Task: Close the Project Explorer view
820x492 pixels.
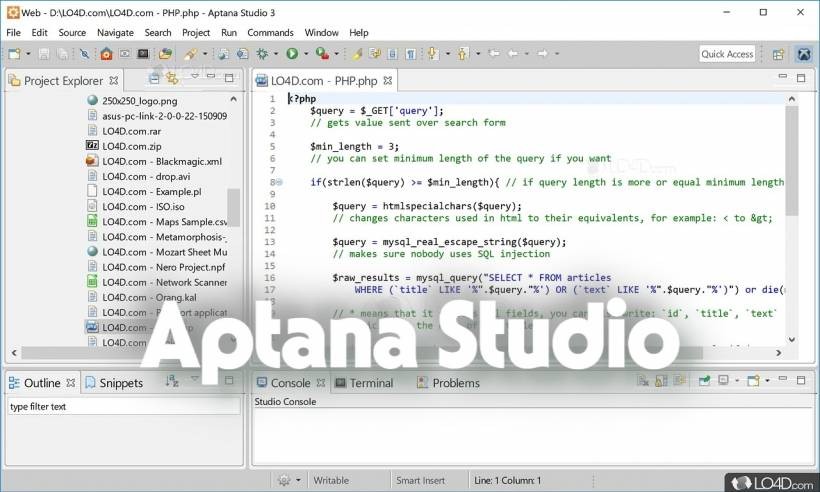Action: tap(113, 81)
